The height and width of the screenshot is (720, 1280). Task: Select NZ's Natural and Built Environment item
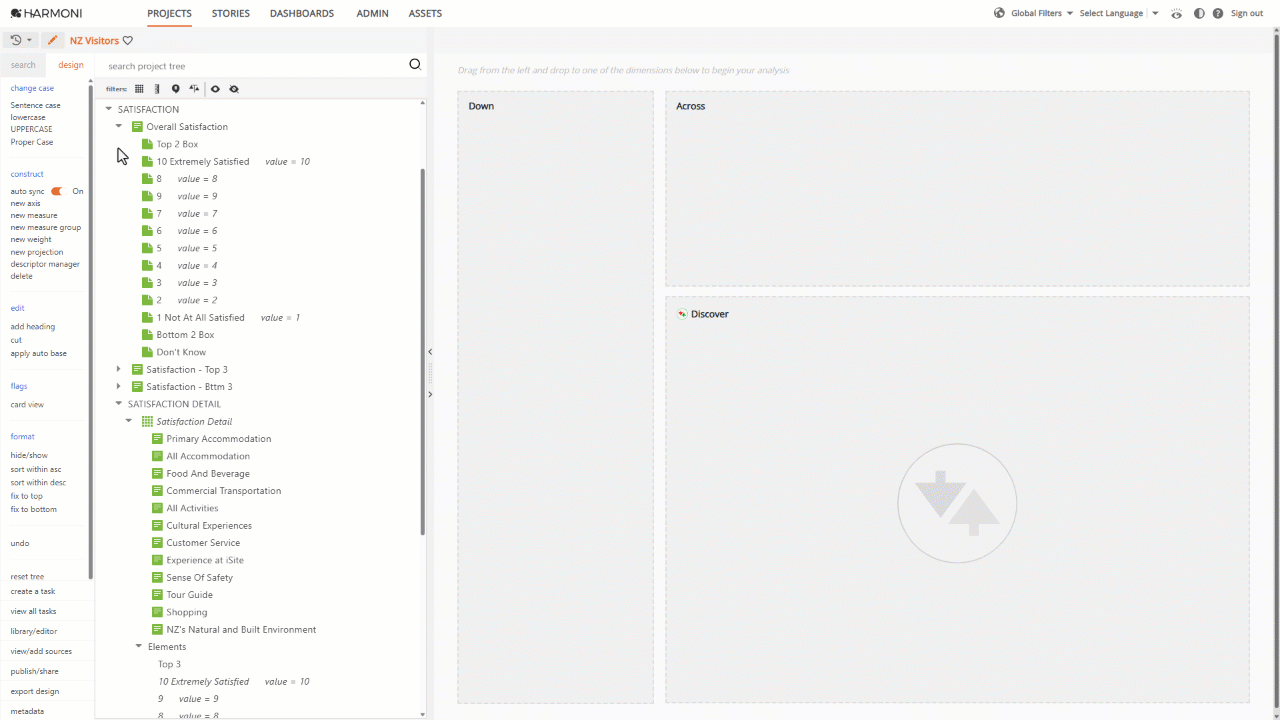pos(241,630)
